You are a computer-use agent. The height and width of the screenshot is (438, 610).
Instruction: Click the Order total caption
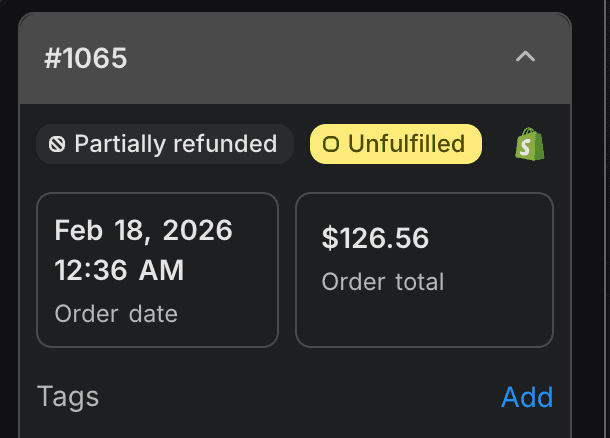383,282
